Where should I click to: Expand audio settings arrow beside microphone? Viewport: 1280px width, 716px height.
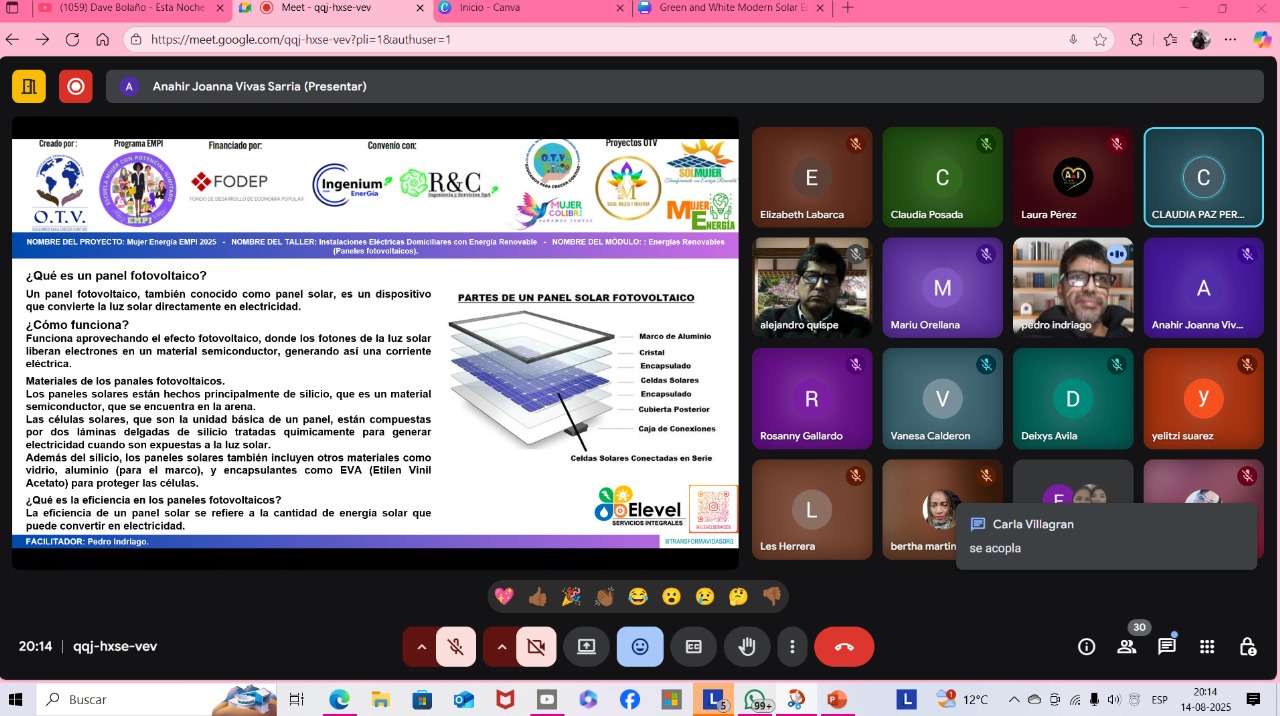point(421,647)
